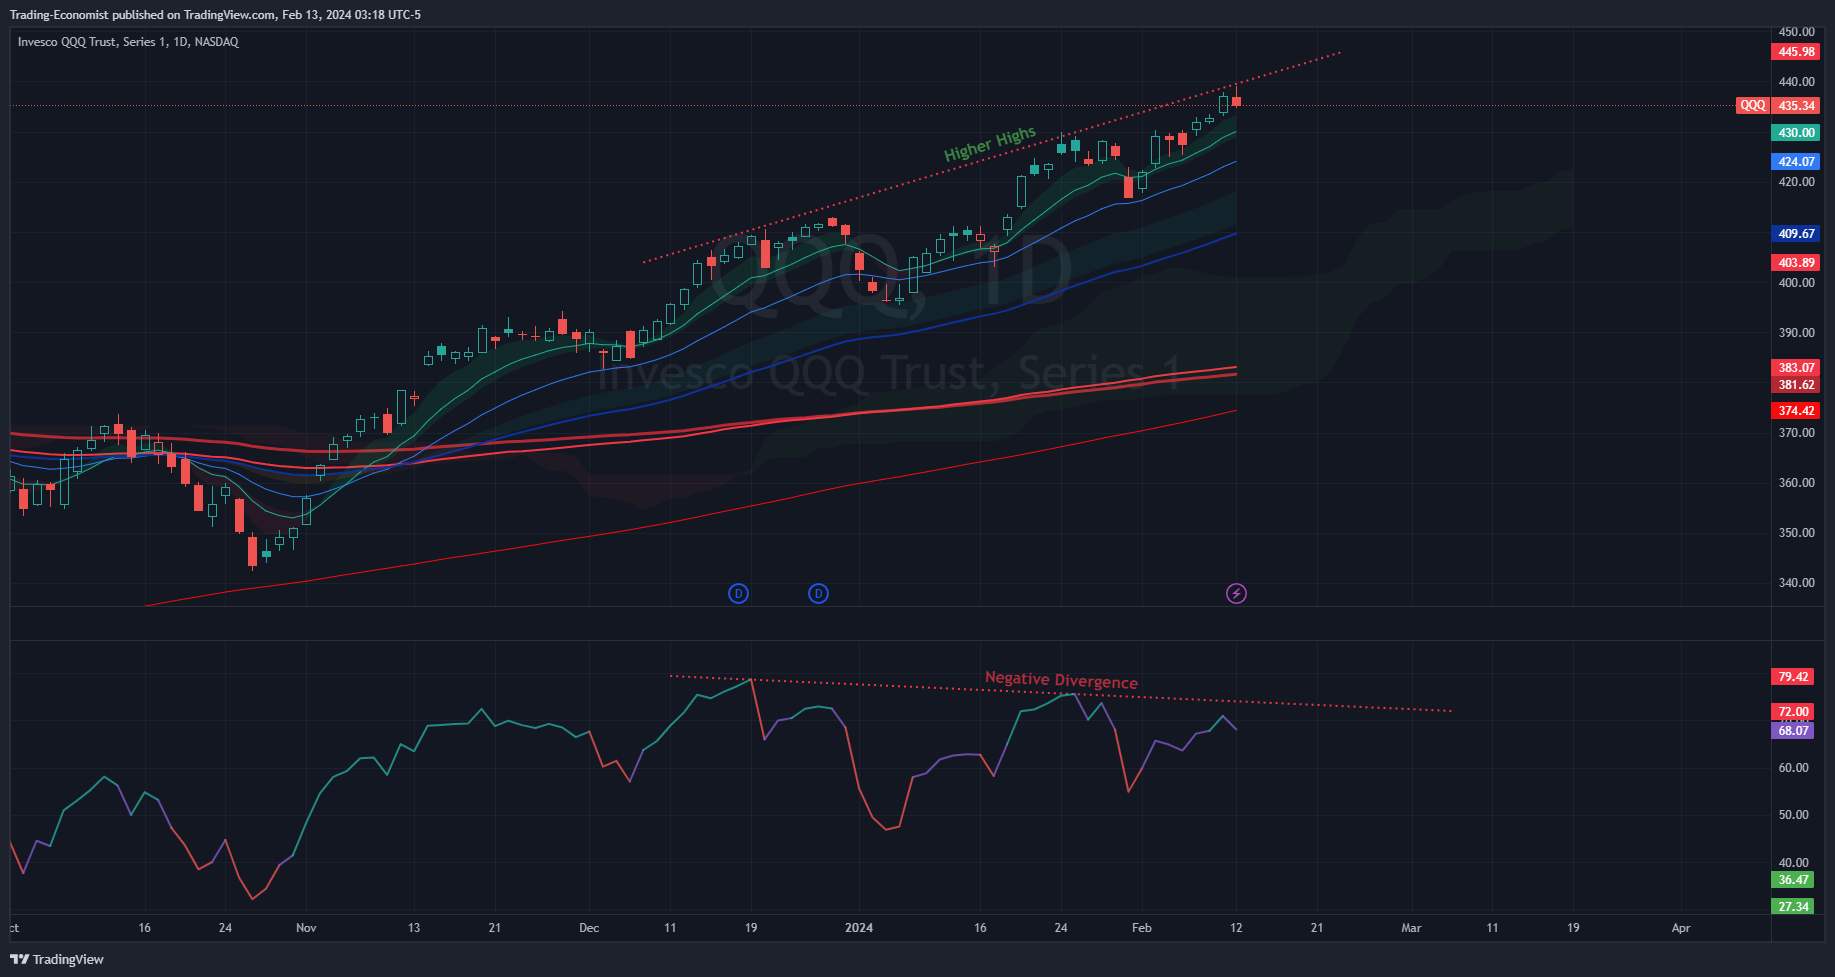Click the 374.42 red price label

1796,411
